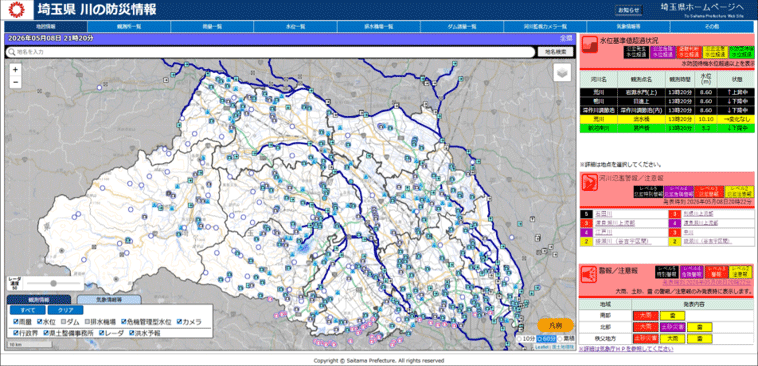
Task: Open the その他 menu tab
Action: [712, 27]
